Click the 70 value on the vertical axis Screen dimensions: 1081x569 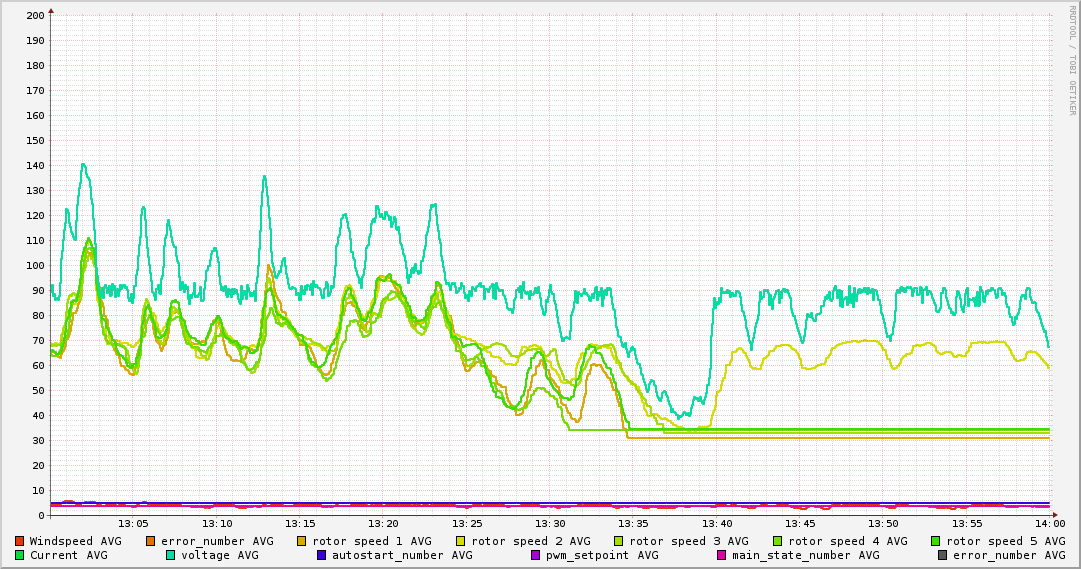(39, 341)
